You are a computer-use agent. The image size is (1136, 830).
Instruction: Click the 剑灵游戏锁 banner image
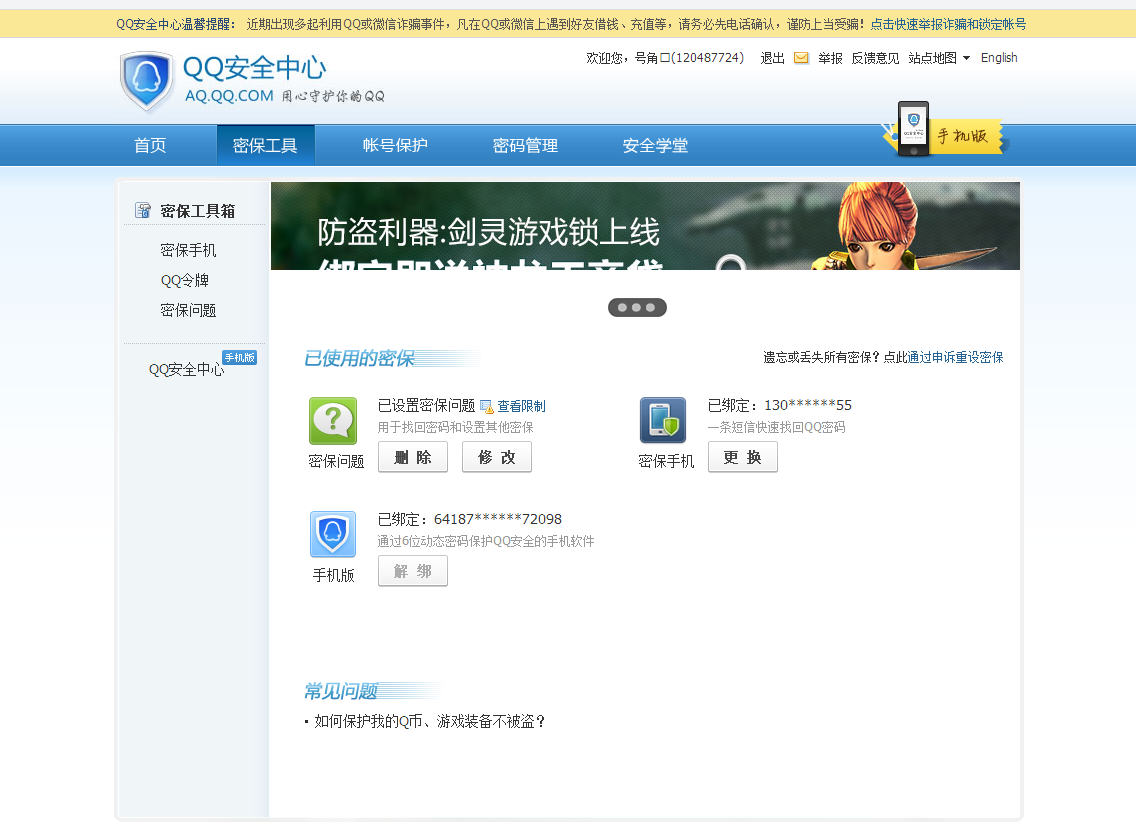[x=646, y=226]
